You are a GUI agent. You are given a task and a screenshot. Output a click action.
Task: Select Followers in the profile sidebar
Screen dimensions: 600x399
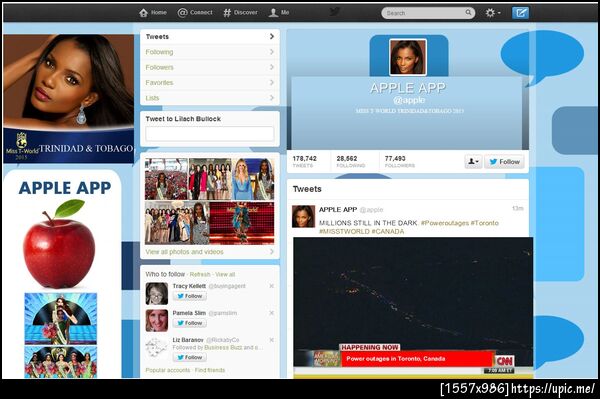click(210, 67)
